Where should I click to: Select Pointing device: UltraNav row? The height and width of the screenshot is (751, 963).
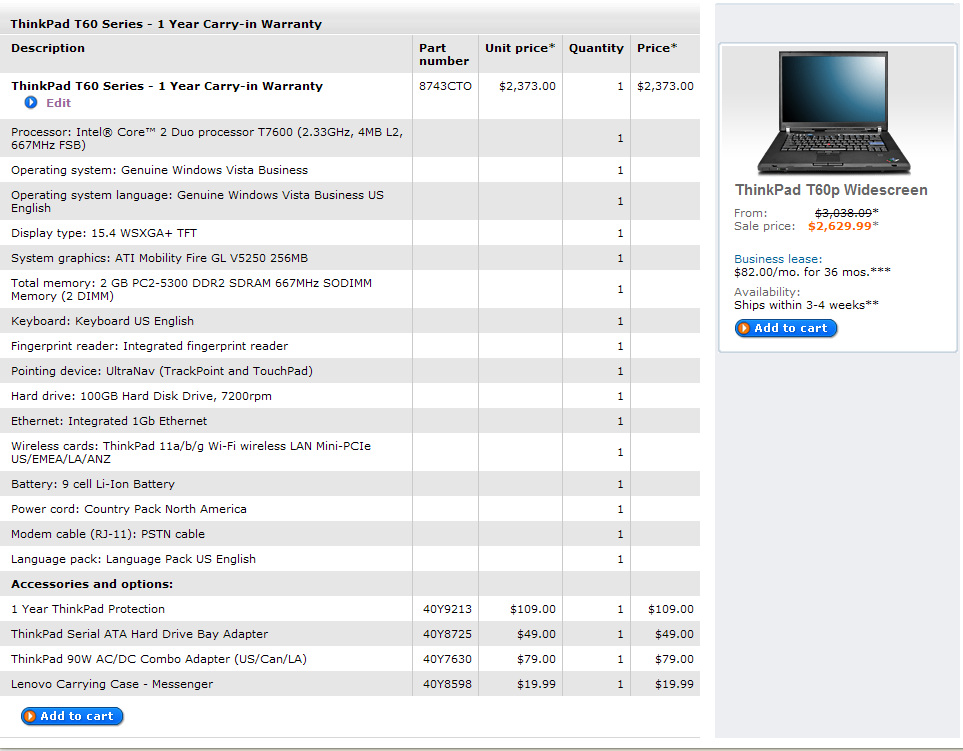click(350, 371)
